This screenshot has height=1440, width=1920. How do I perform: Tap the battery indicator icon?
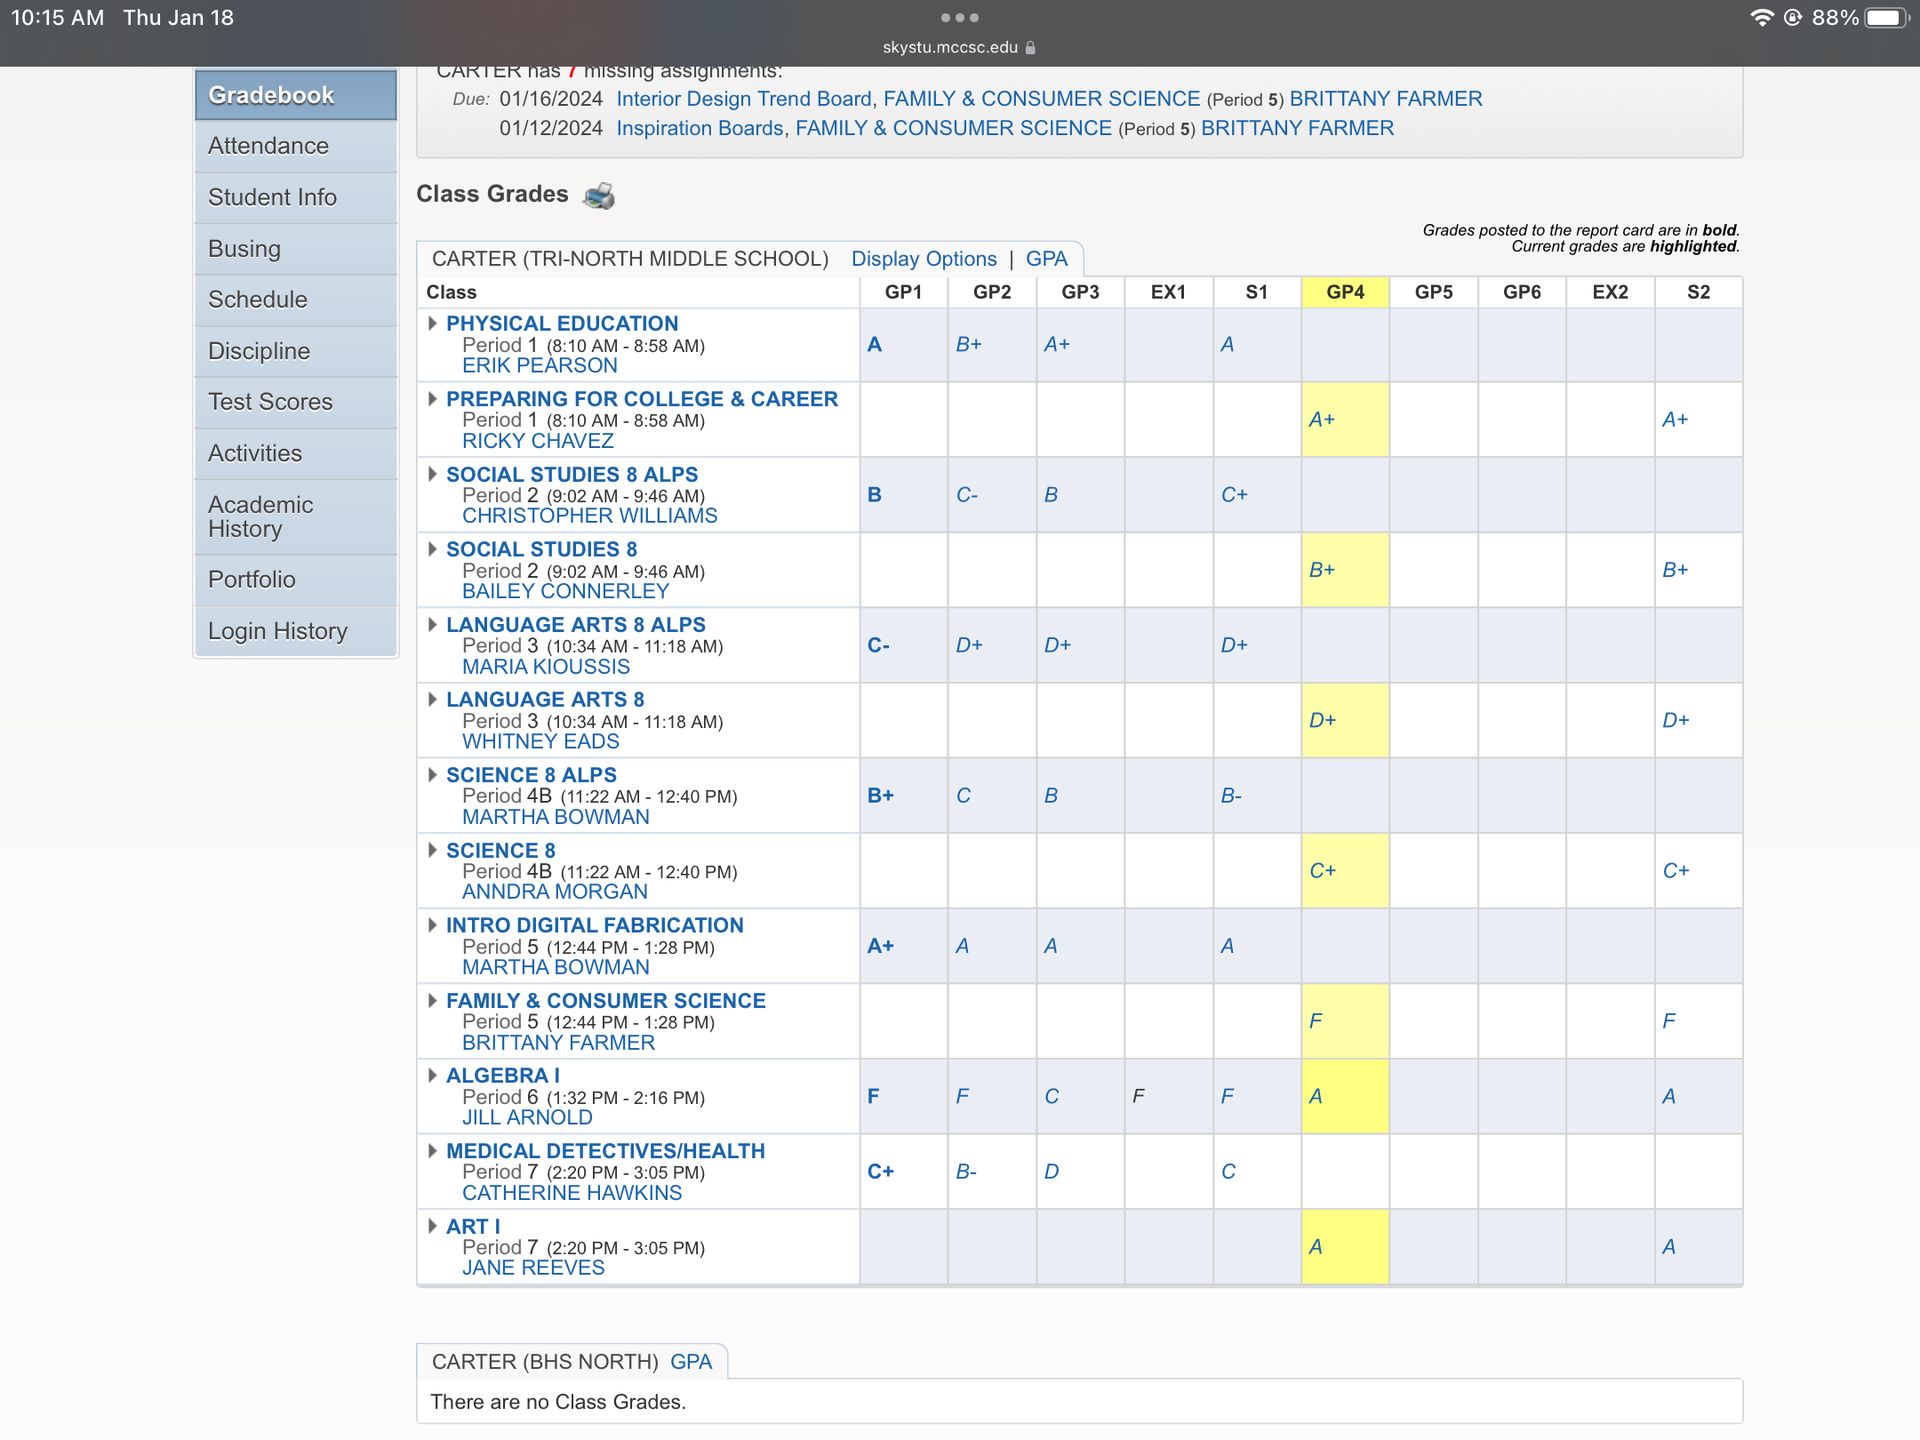click(1885, 18)
